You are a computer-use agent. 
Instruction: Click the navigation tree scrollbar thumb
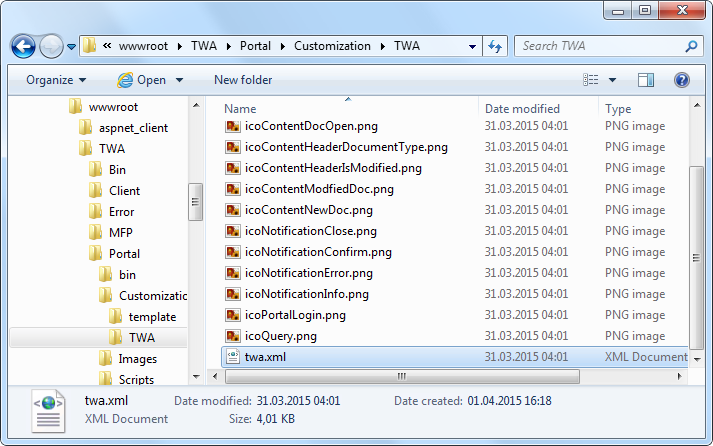click(195, 202)
